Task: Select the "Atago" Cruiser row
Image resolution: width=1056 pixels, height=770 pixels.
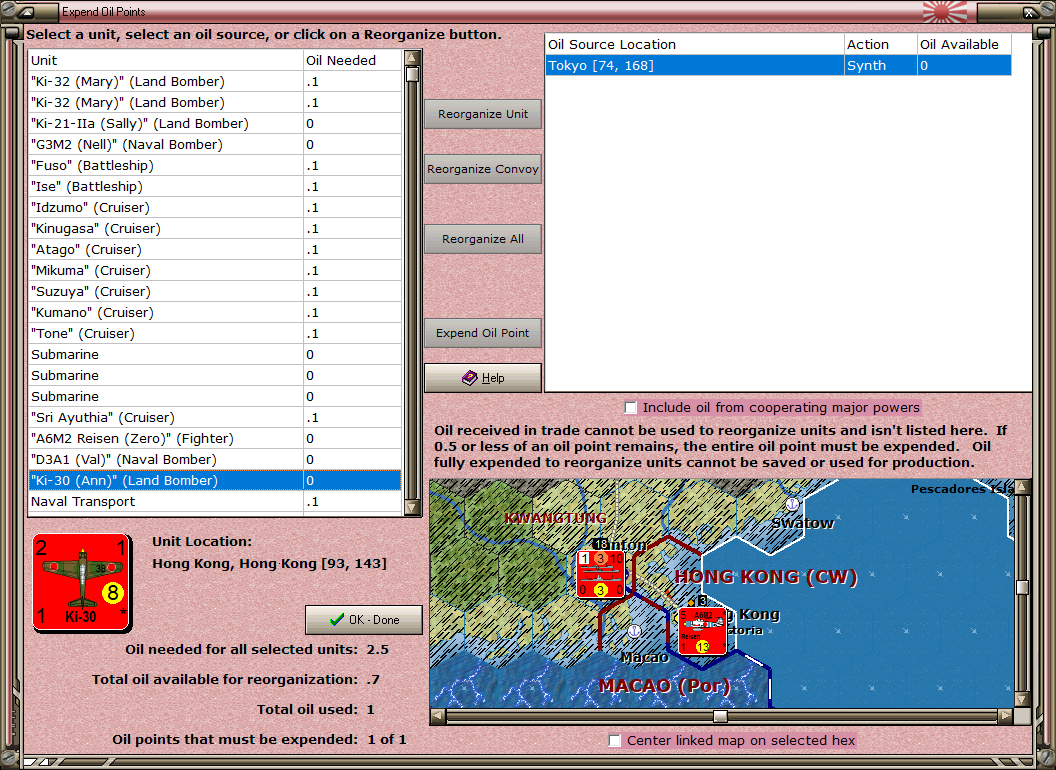Action: (215, 249)
